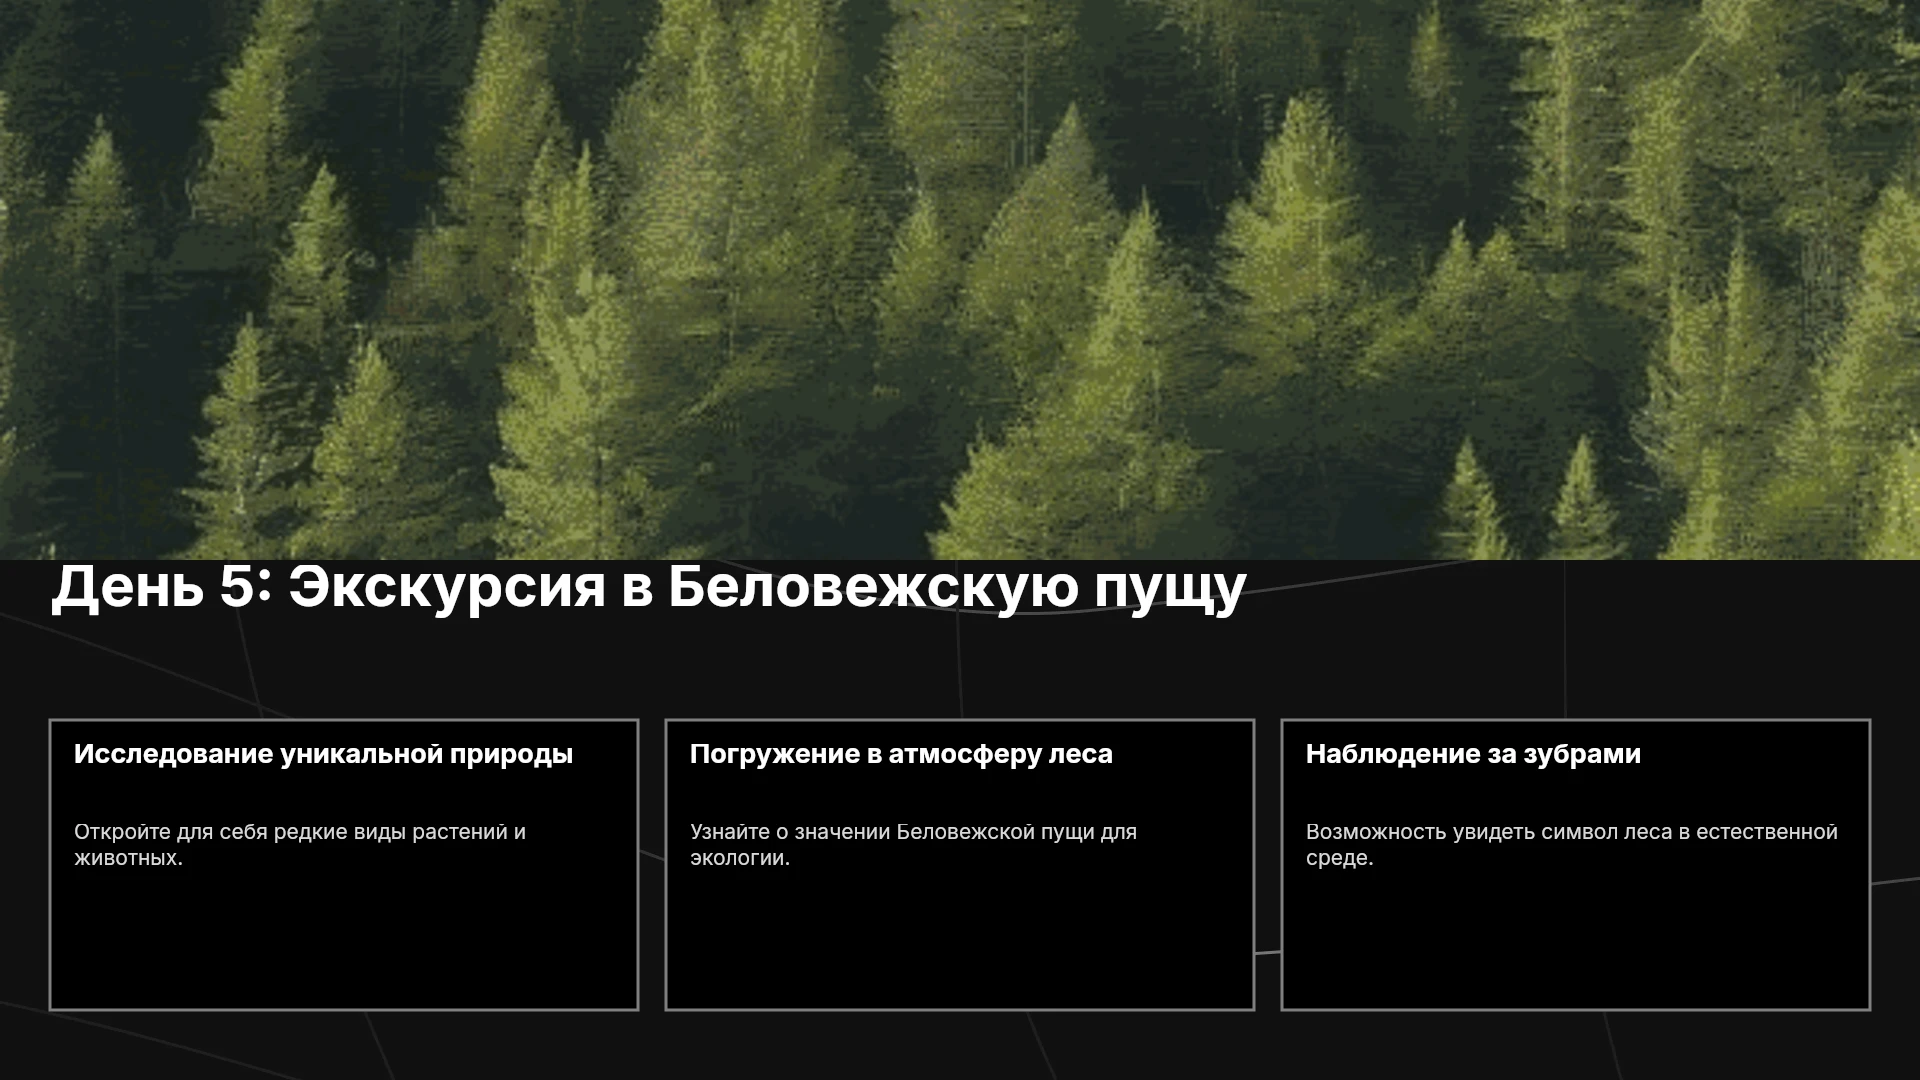Click the heading Наблюдение за зубрами

click(1473, 754)
